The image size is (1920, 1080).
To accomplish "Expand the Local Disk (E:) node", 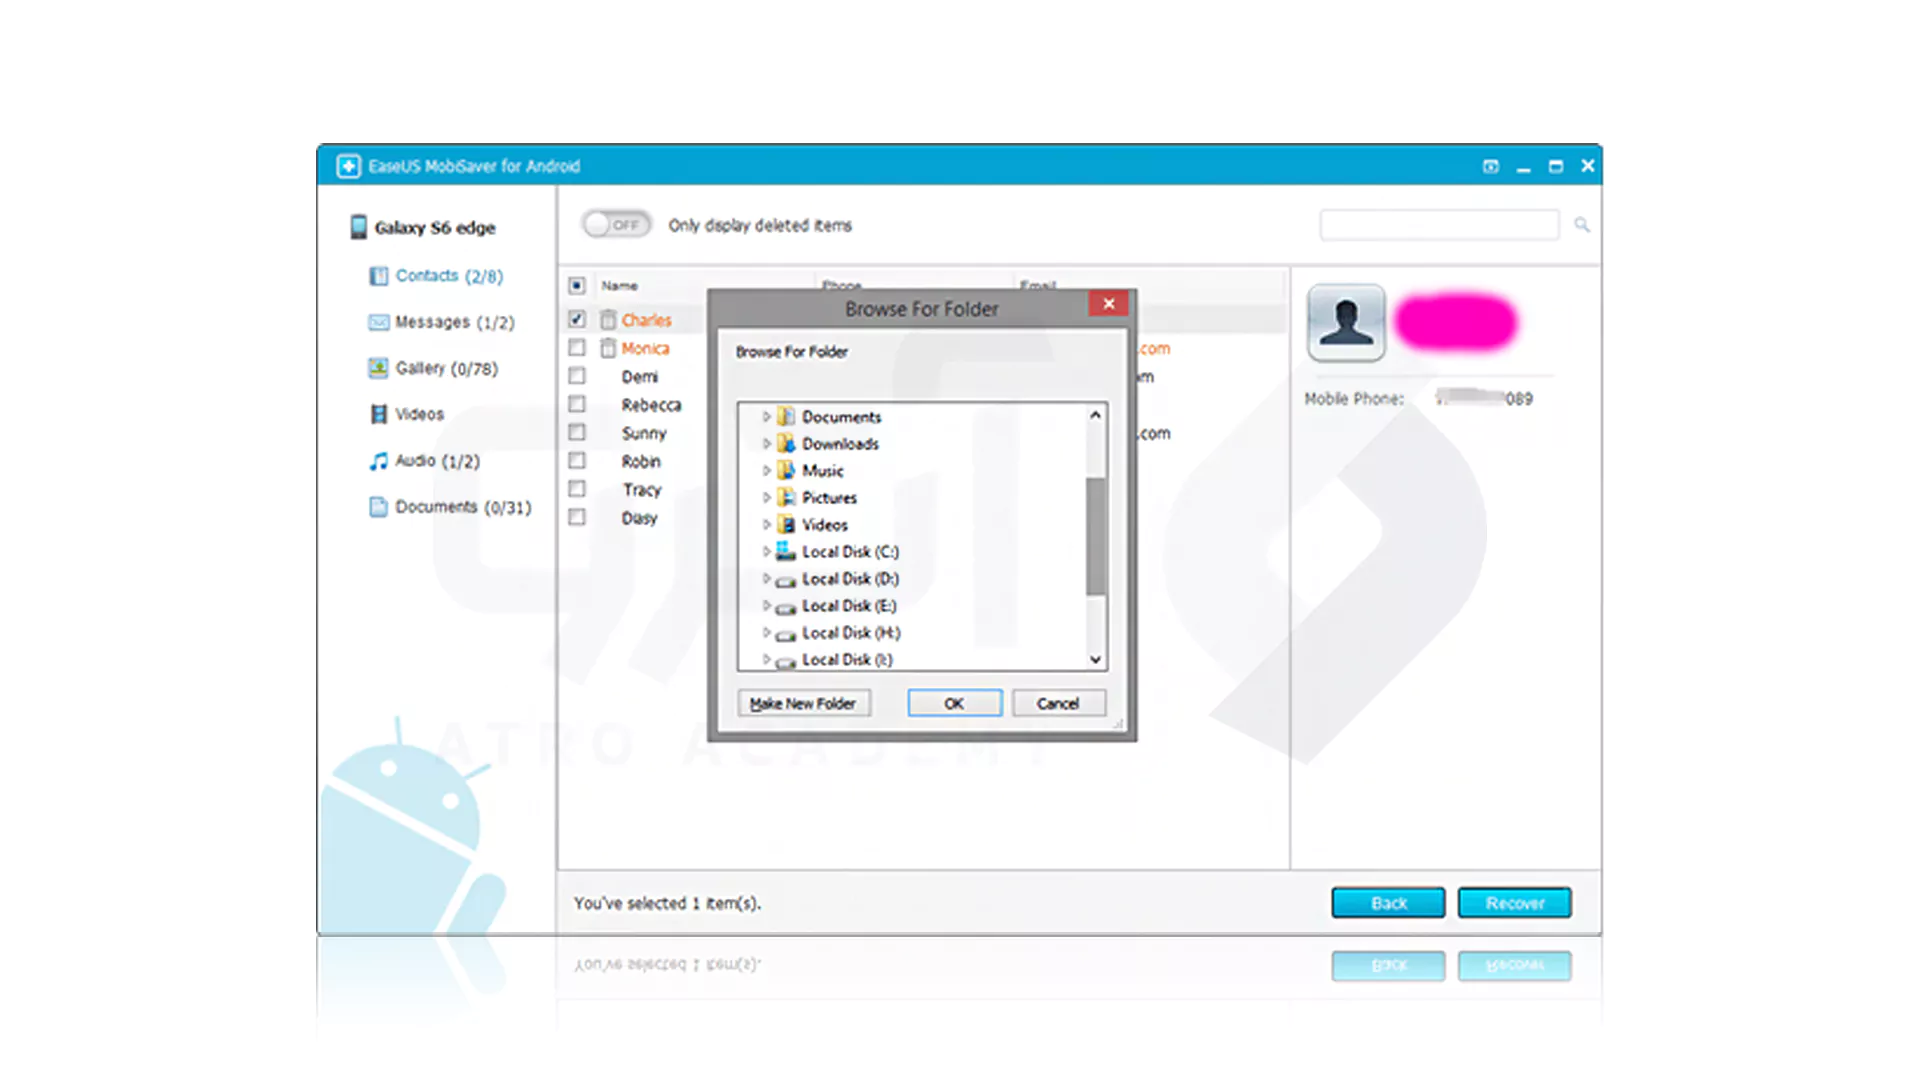I will click(767, 606).
